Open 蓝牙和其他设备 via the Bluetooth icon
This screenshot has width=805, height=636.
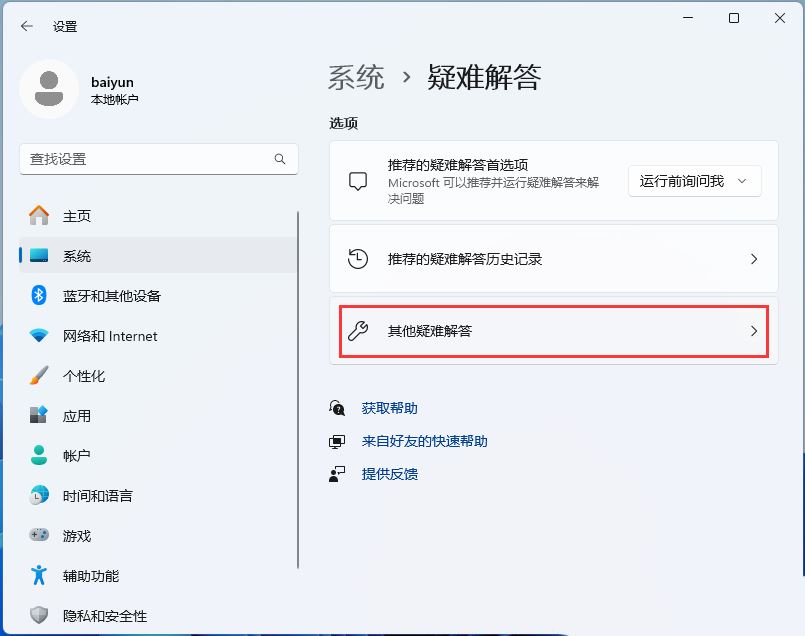coord(38,295)
